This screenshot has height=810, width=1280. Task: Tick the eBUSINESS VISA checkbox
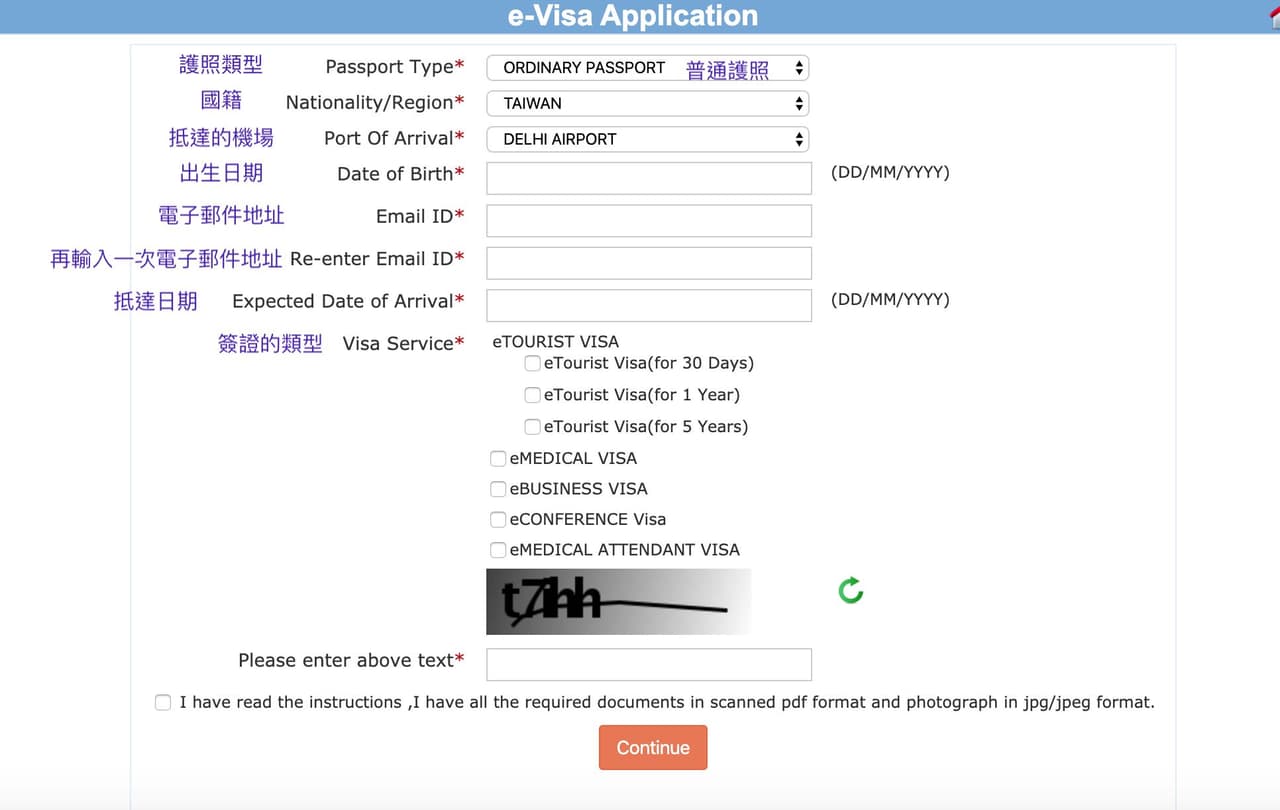[x=498, y=489]
